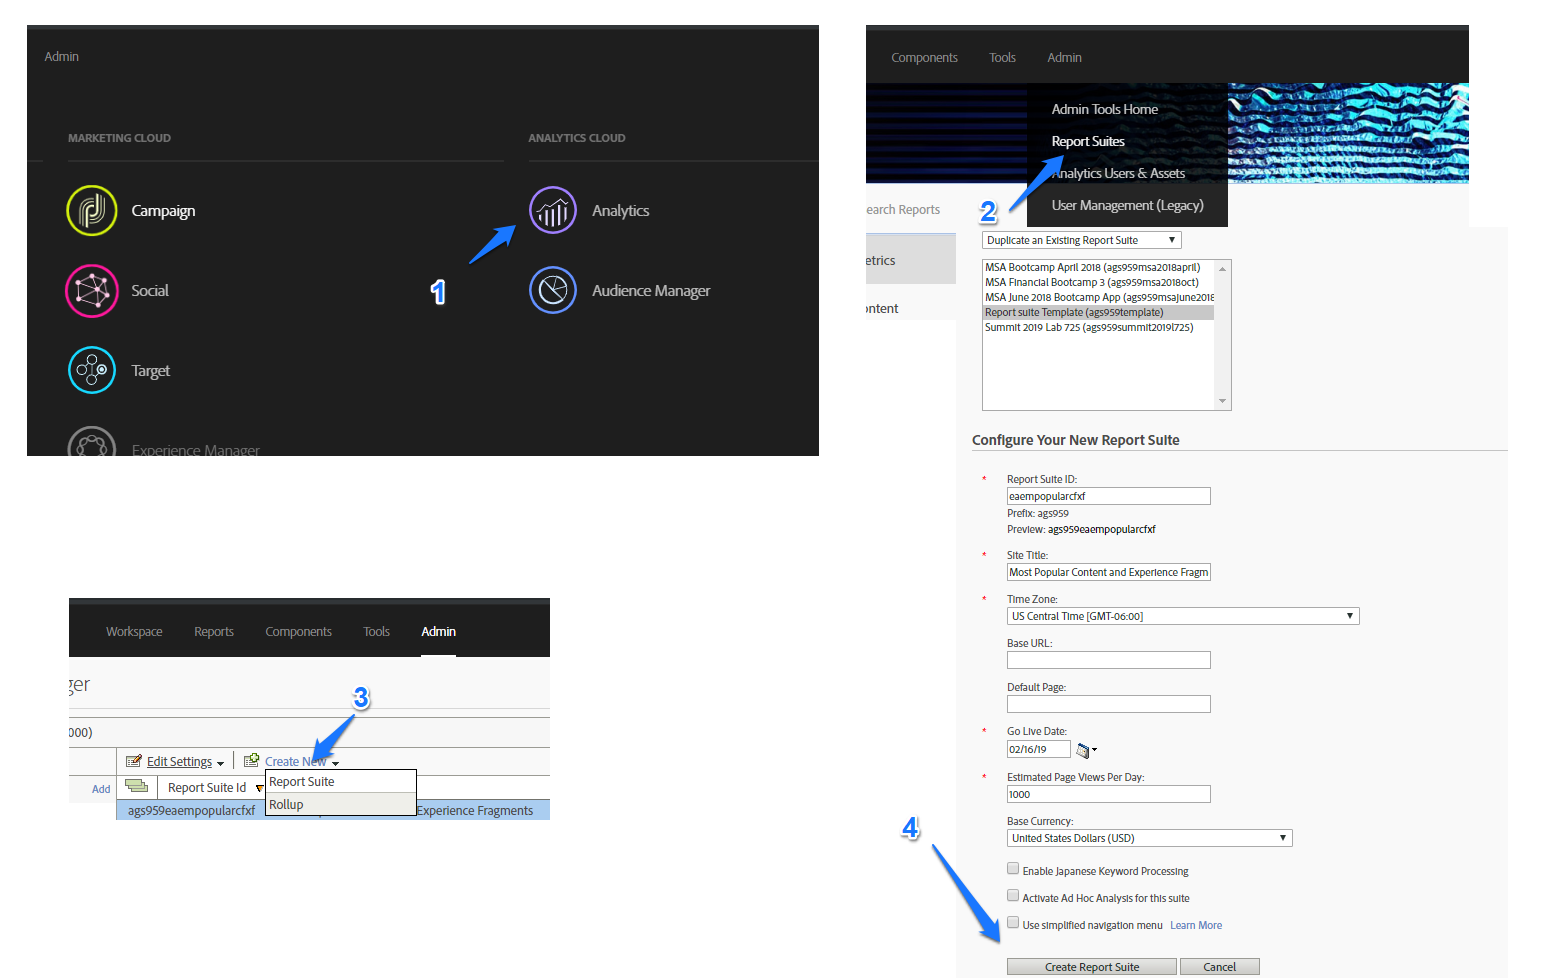The width and height of the screenshot is (1551, 978).
Task: Open the Duplicate an Existing Report Suite dropdown
Action: (1080, 239)
